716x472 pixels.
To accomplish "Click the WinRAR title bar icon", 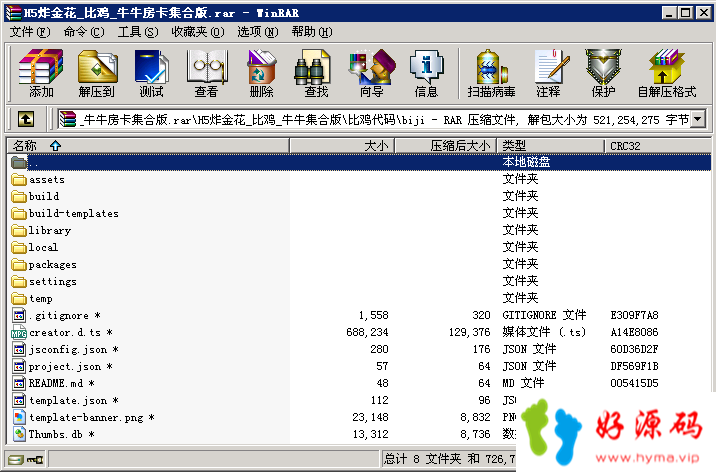I will (13, 13).
